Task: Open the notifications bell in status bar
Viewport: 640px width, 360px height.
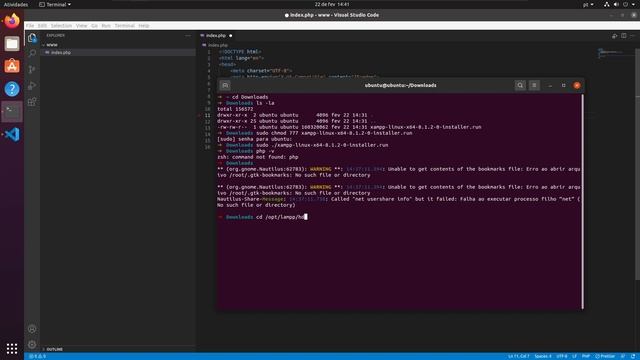Action: point(633,356)
